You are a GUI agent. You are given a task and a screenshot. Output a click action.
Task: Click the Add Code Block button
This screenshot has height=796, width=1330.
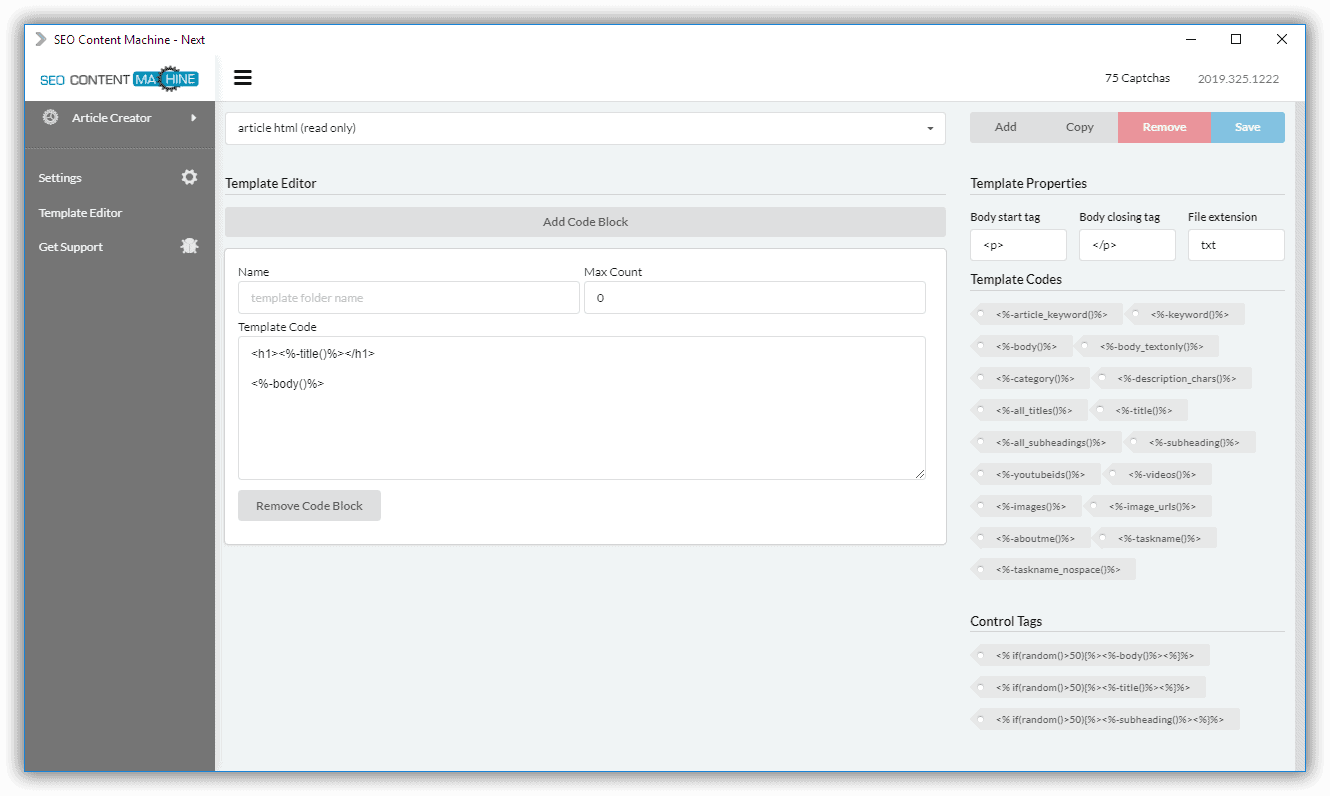point(585,222)
